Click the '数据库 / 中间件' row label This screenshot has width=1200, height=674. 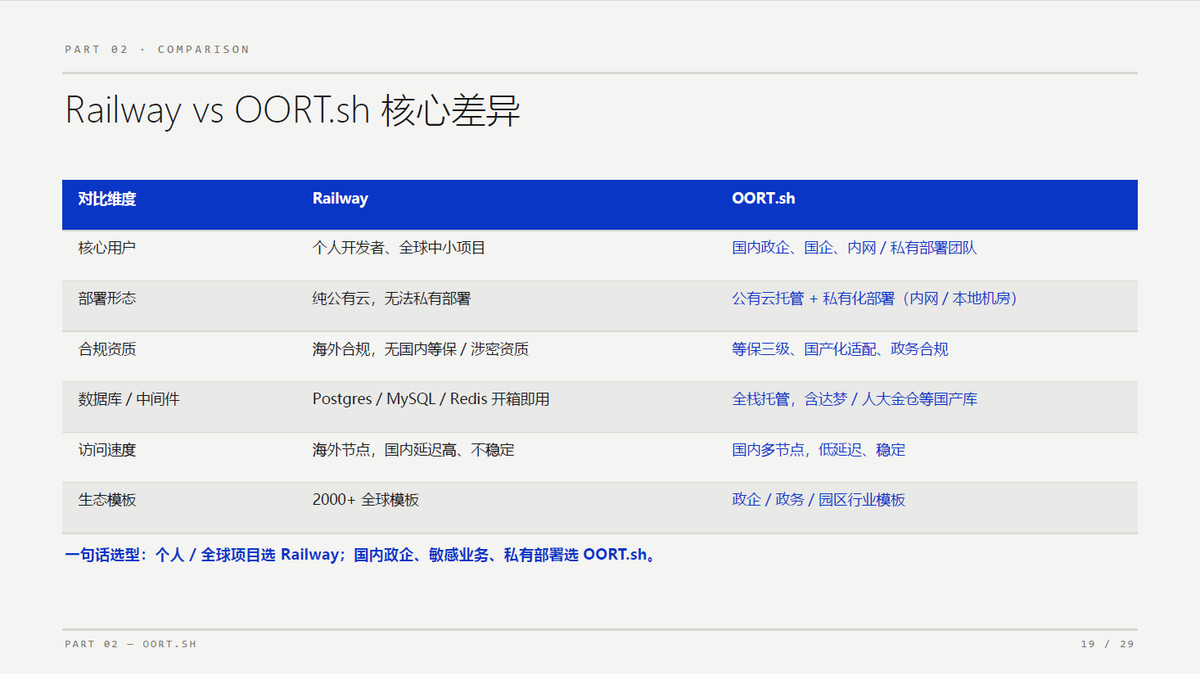point(129,399)
